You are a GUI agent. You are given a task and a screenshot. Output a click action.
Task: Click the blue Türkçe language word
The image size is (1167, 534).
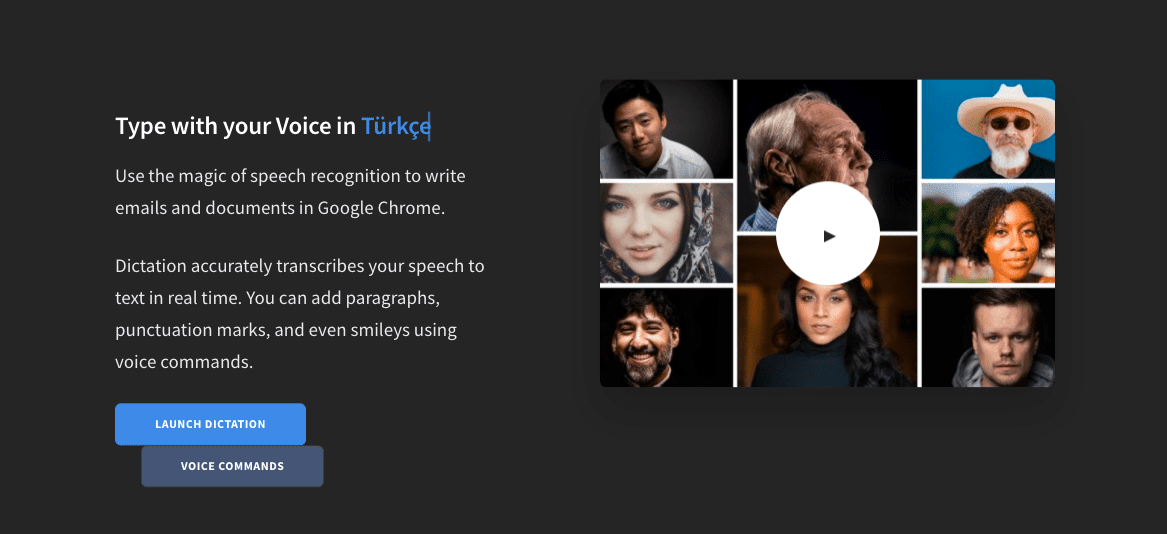[395, 127]
